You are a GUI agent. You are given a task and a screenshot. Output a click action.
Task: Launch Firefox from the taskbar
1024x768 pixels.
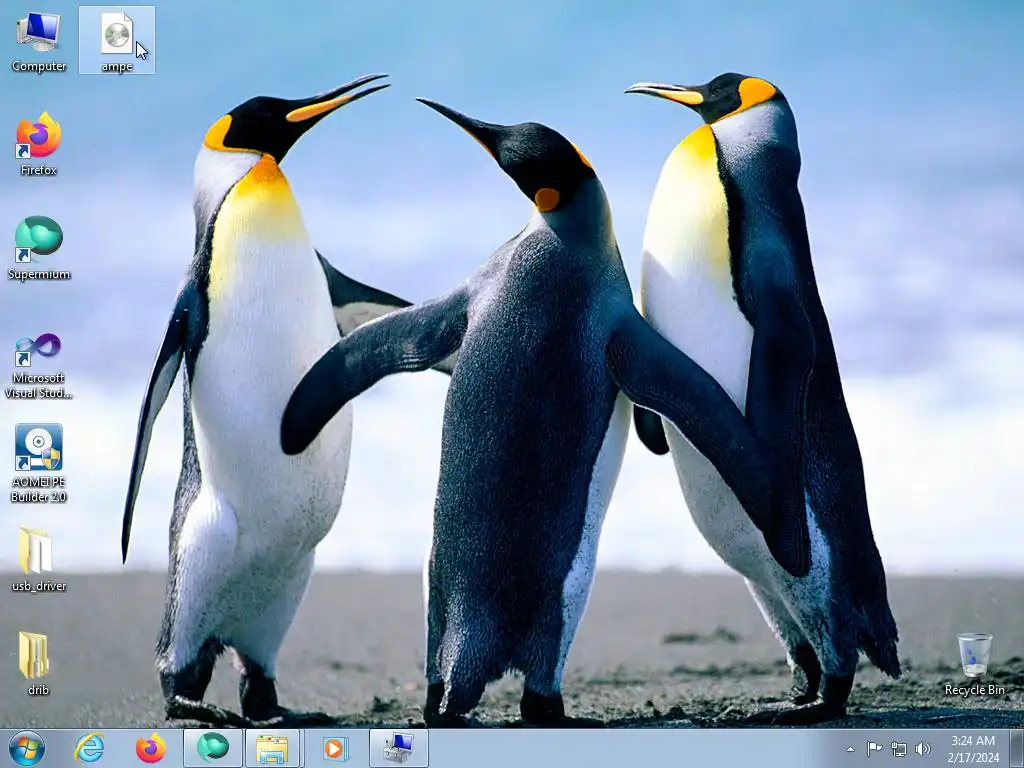coord(151,748)
